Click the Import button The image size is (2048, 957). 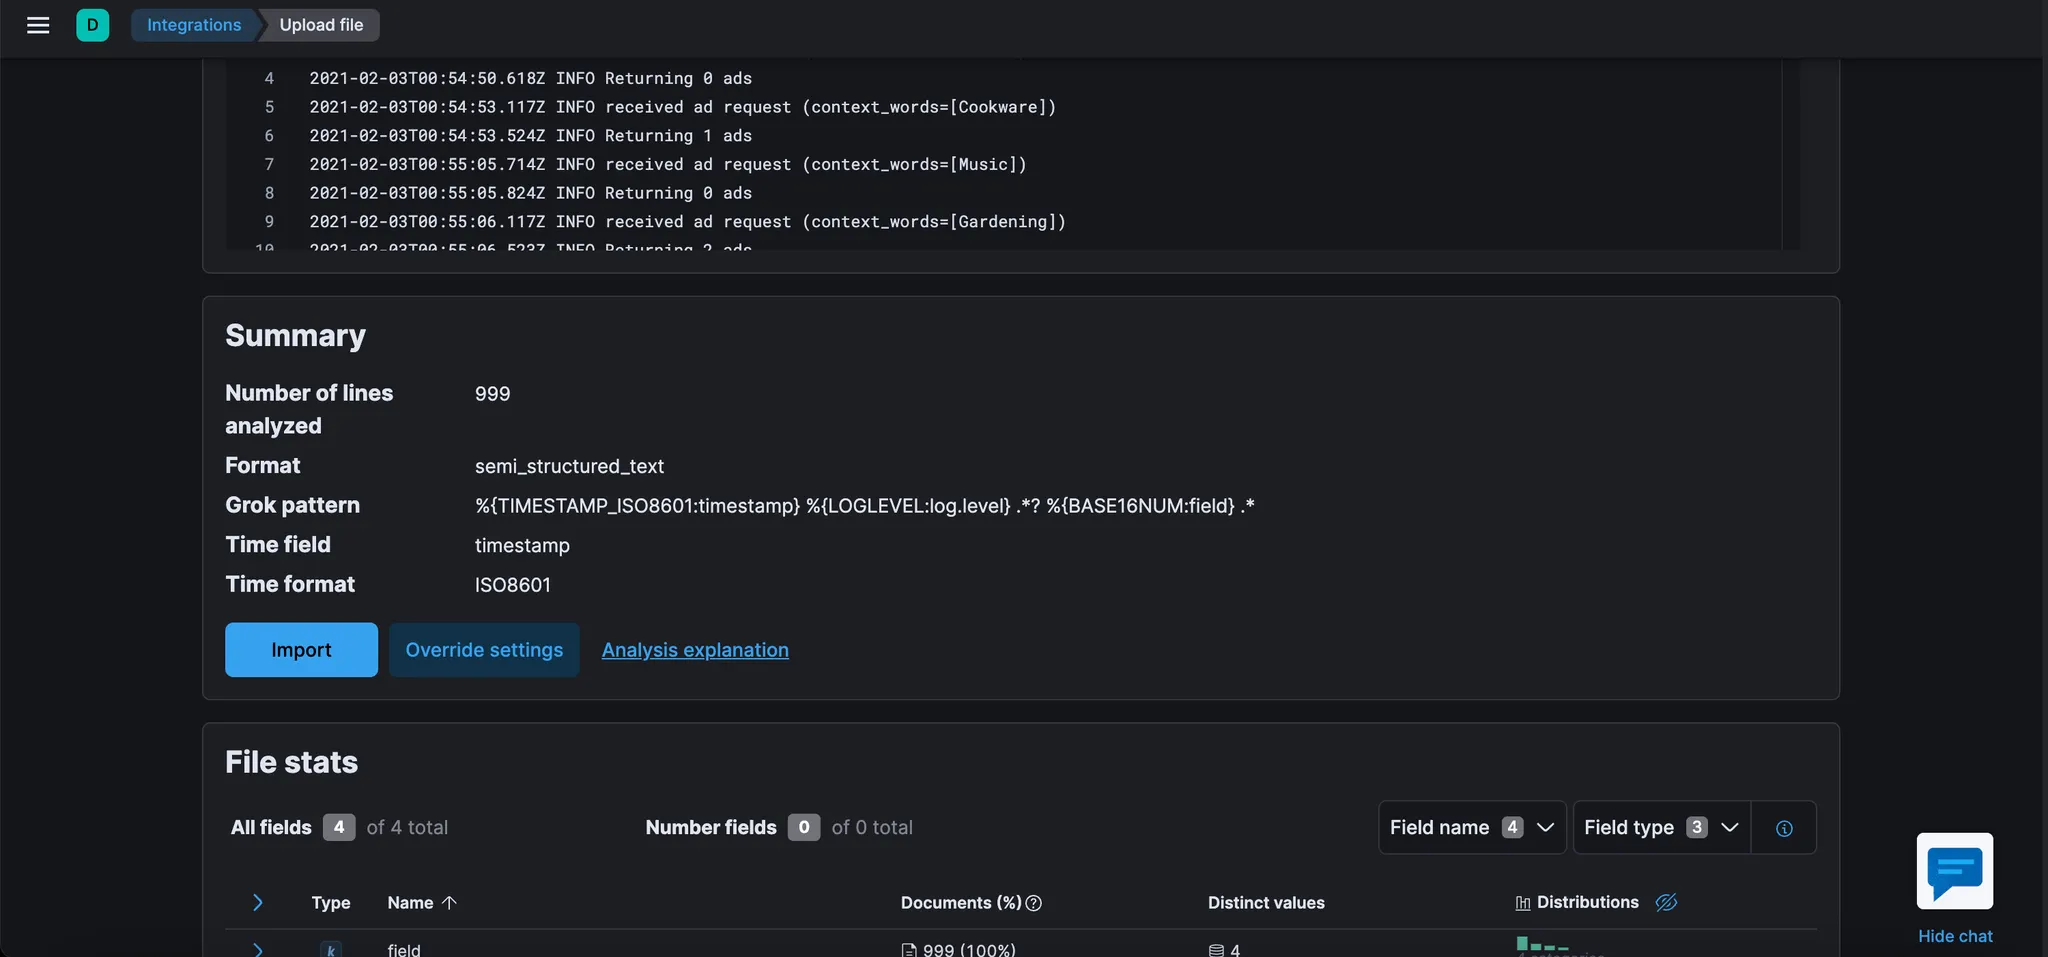pos(301,650)
